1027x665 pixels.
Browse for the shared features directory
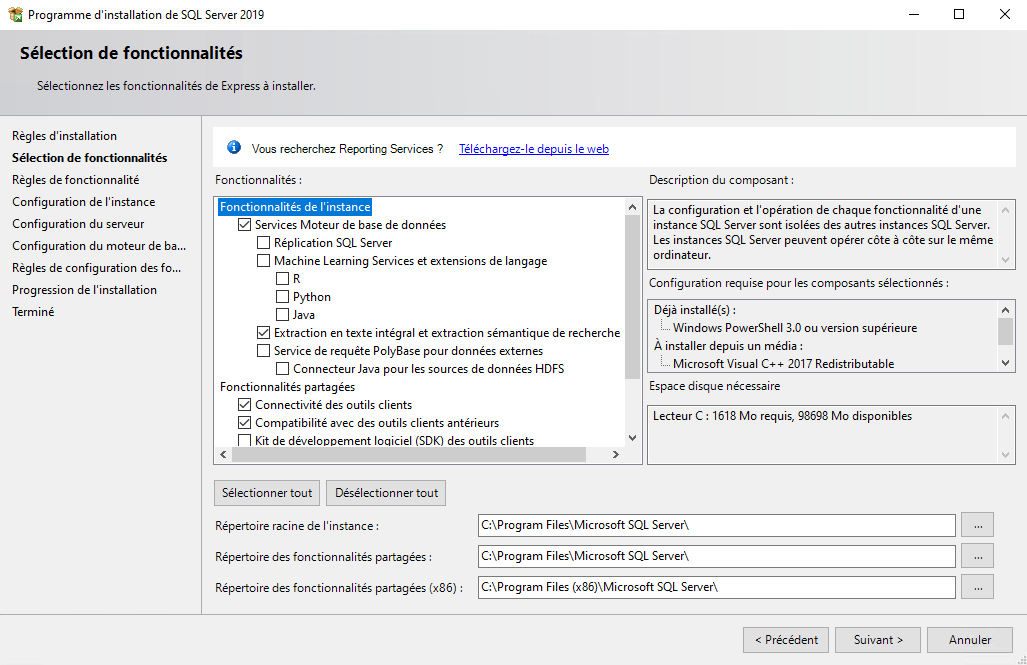(977, 556)
